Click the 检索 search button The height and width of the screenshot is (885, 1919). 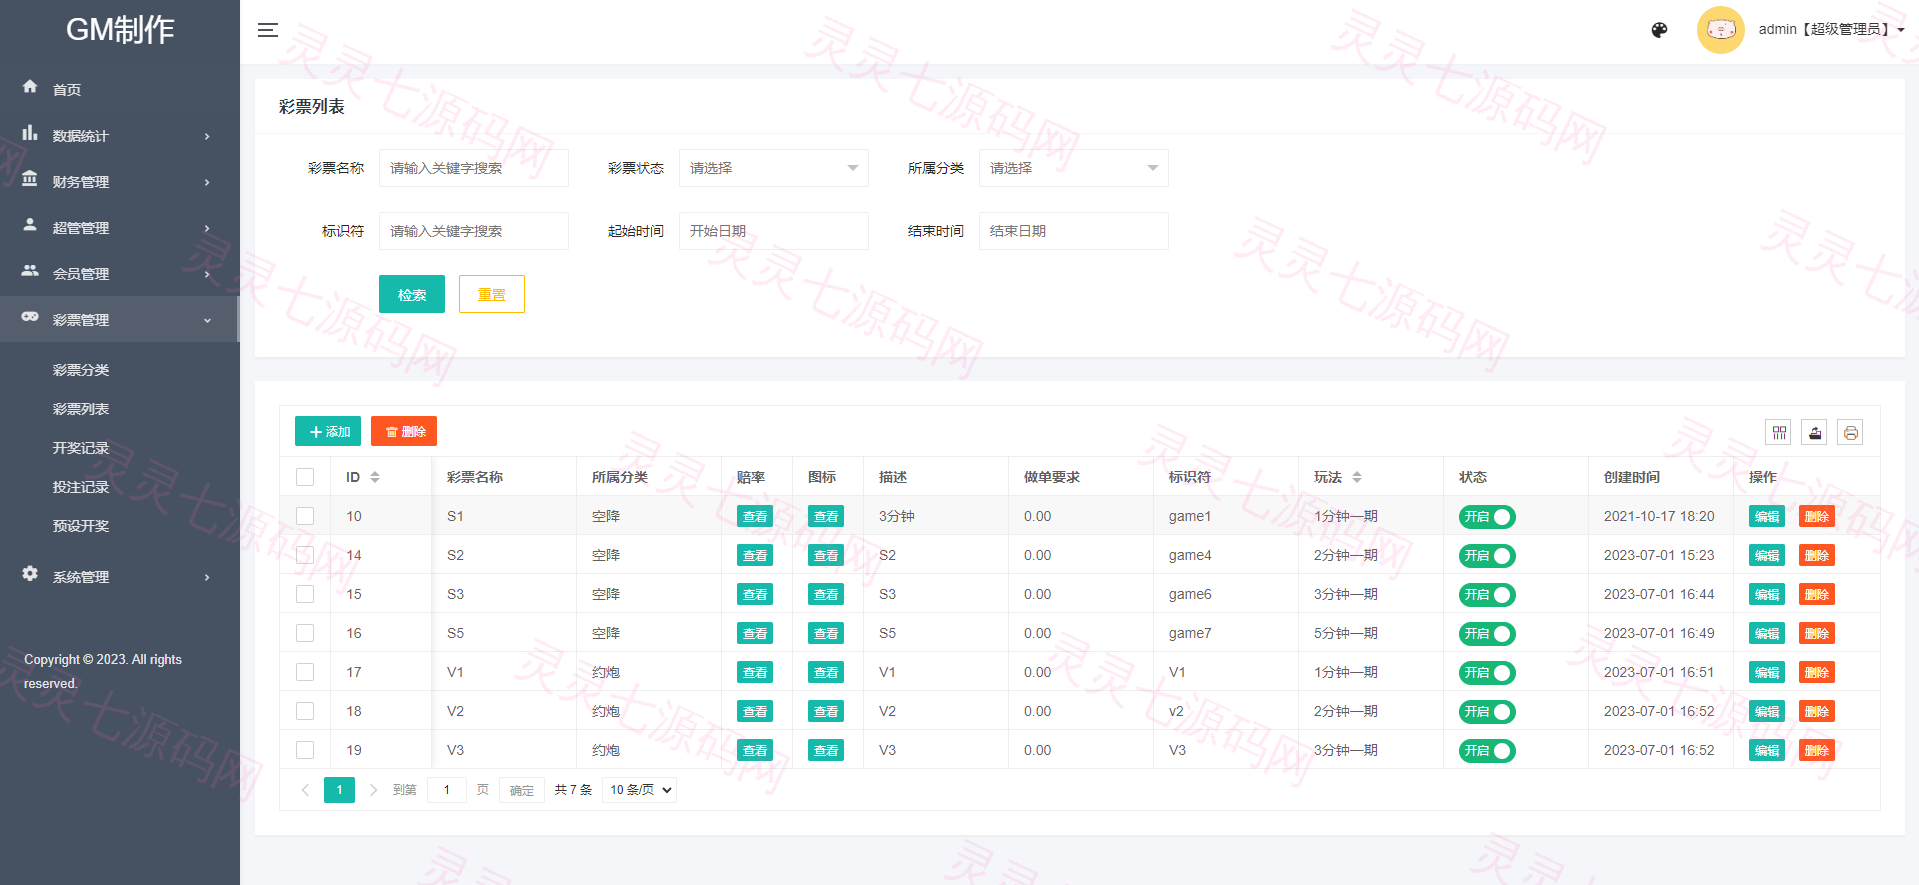click(x=412, y=294)
